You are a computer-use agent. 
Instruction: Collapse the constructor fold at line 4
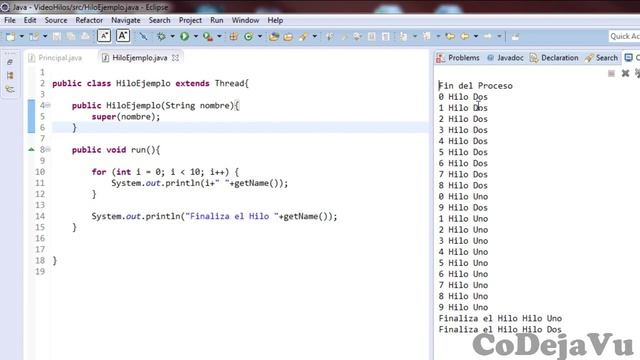coord(48,105)
